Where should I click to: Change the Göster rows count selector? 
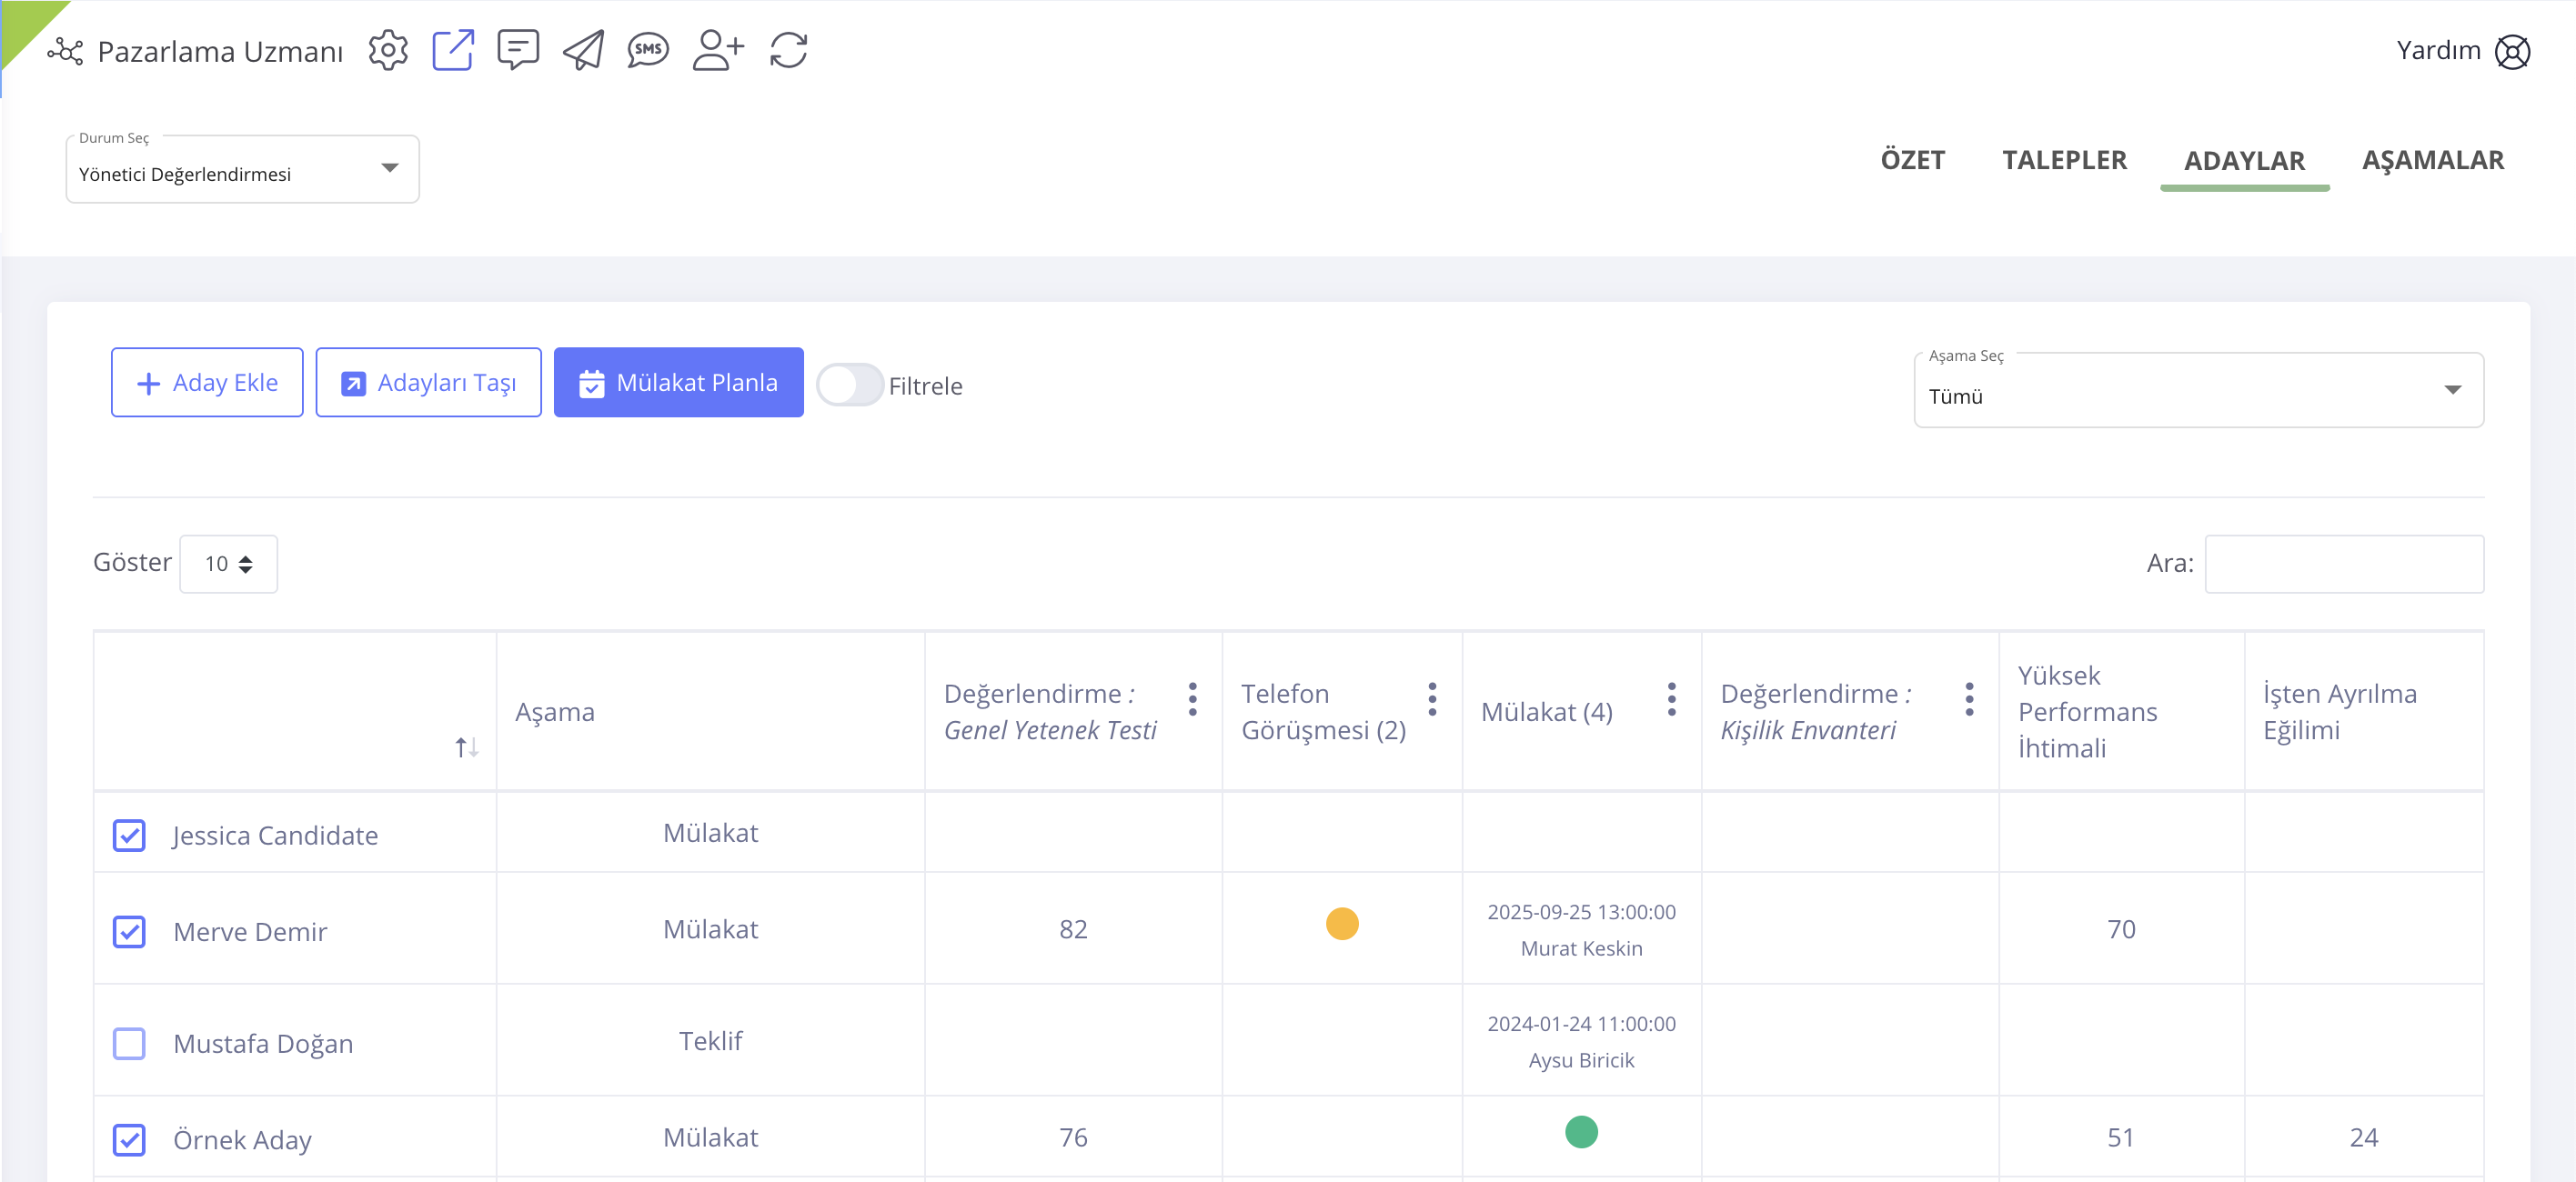tap(228, 564)
